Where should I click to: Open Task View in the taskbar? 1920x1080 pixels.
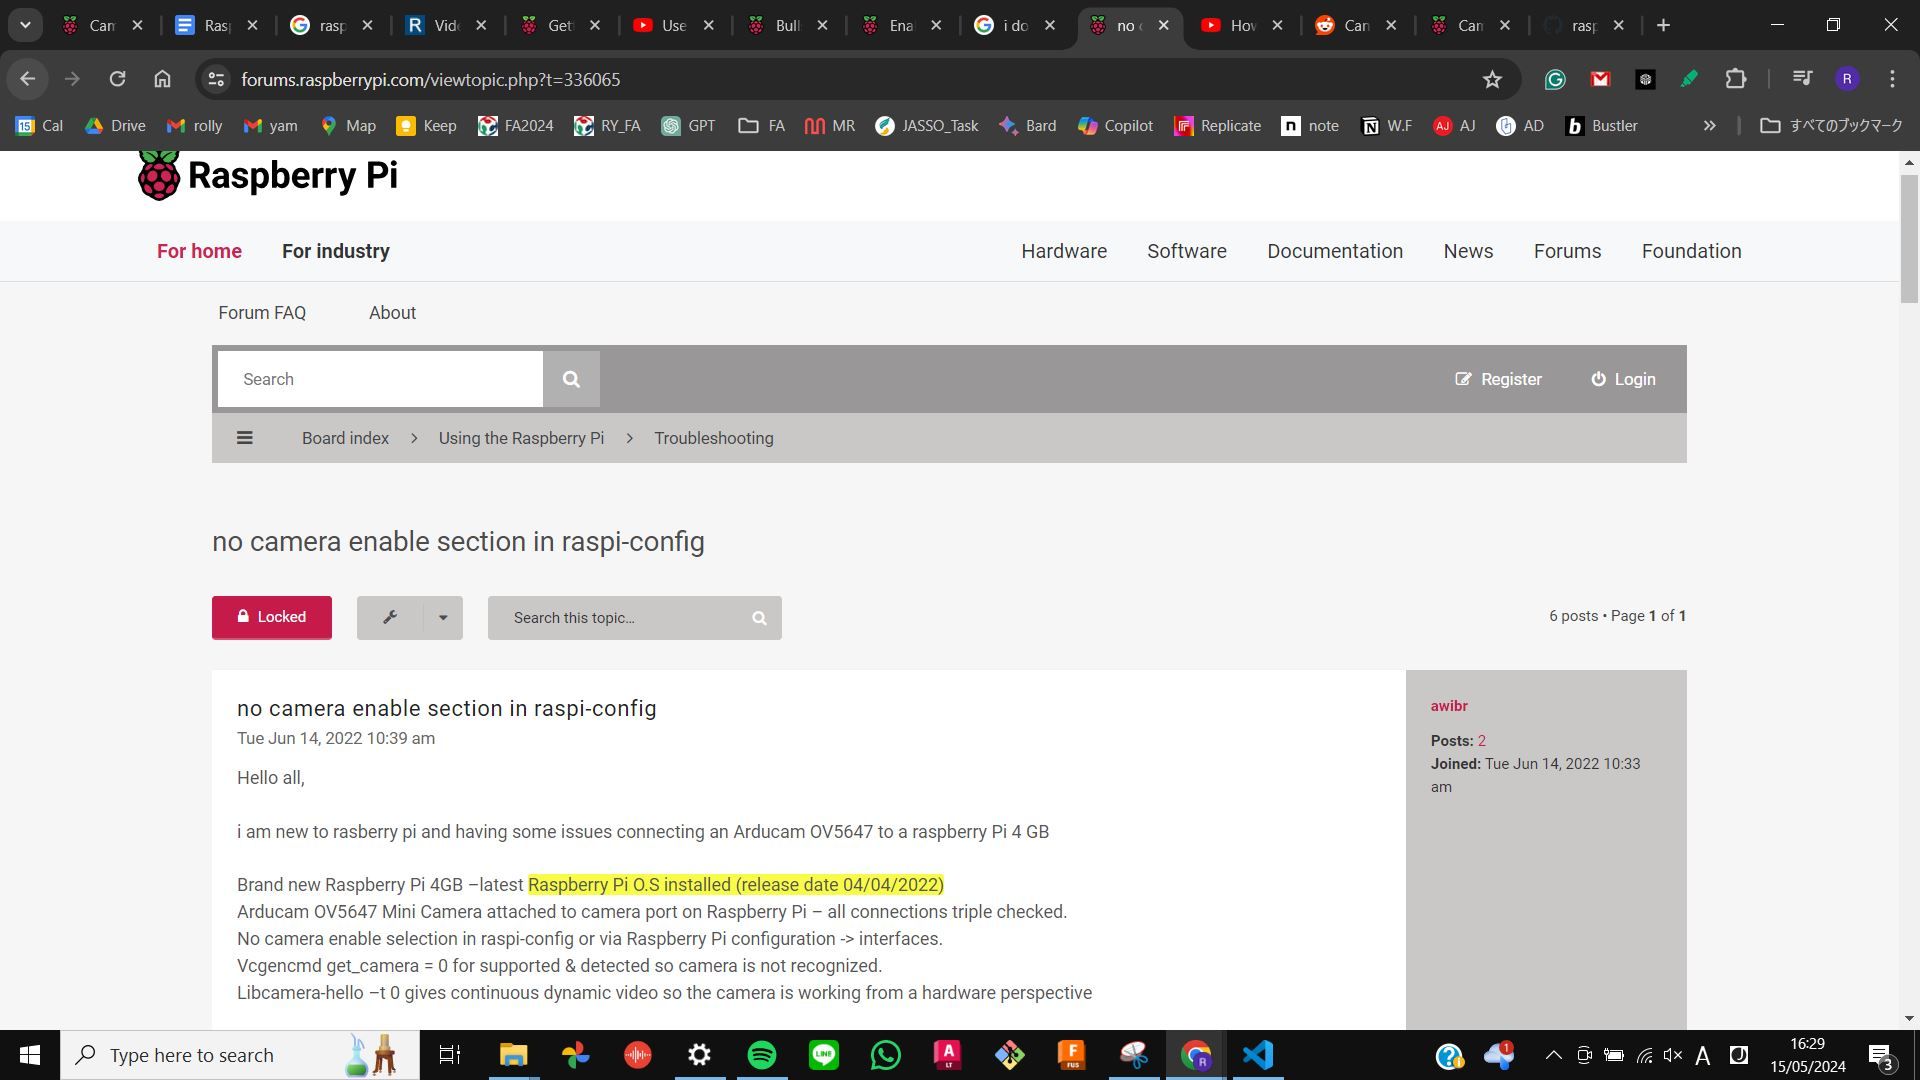[x=450, y=1055]
